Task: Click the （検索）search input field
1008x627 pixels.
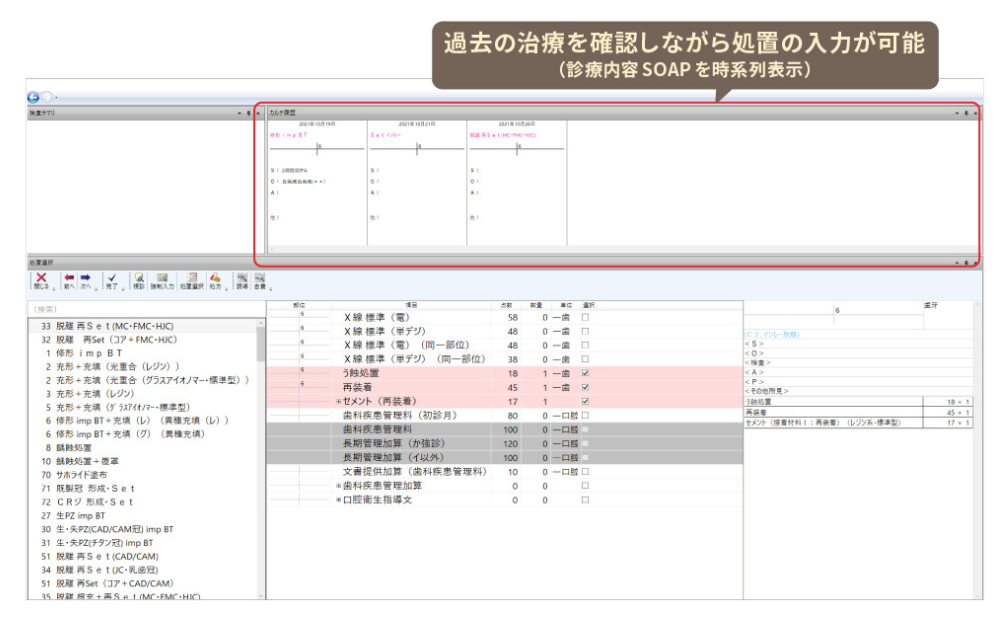Action: (x=140, y=309)
